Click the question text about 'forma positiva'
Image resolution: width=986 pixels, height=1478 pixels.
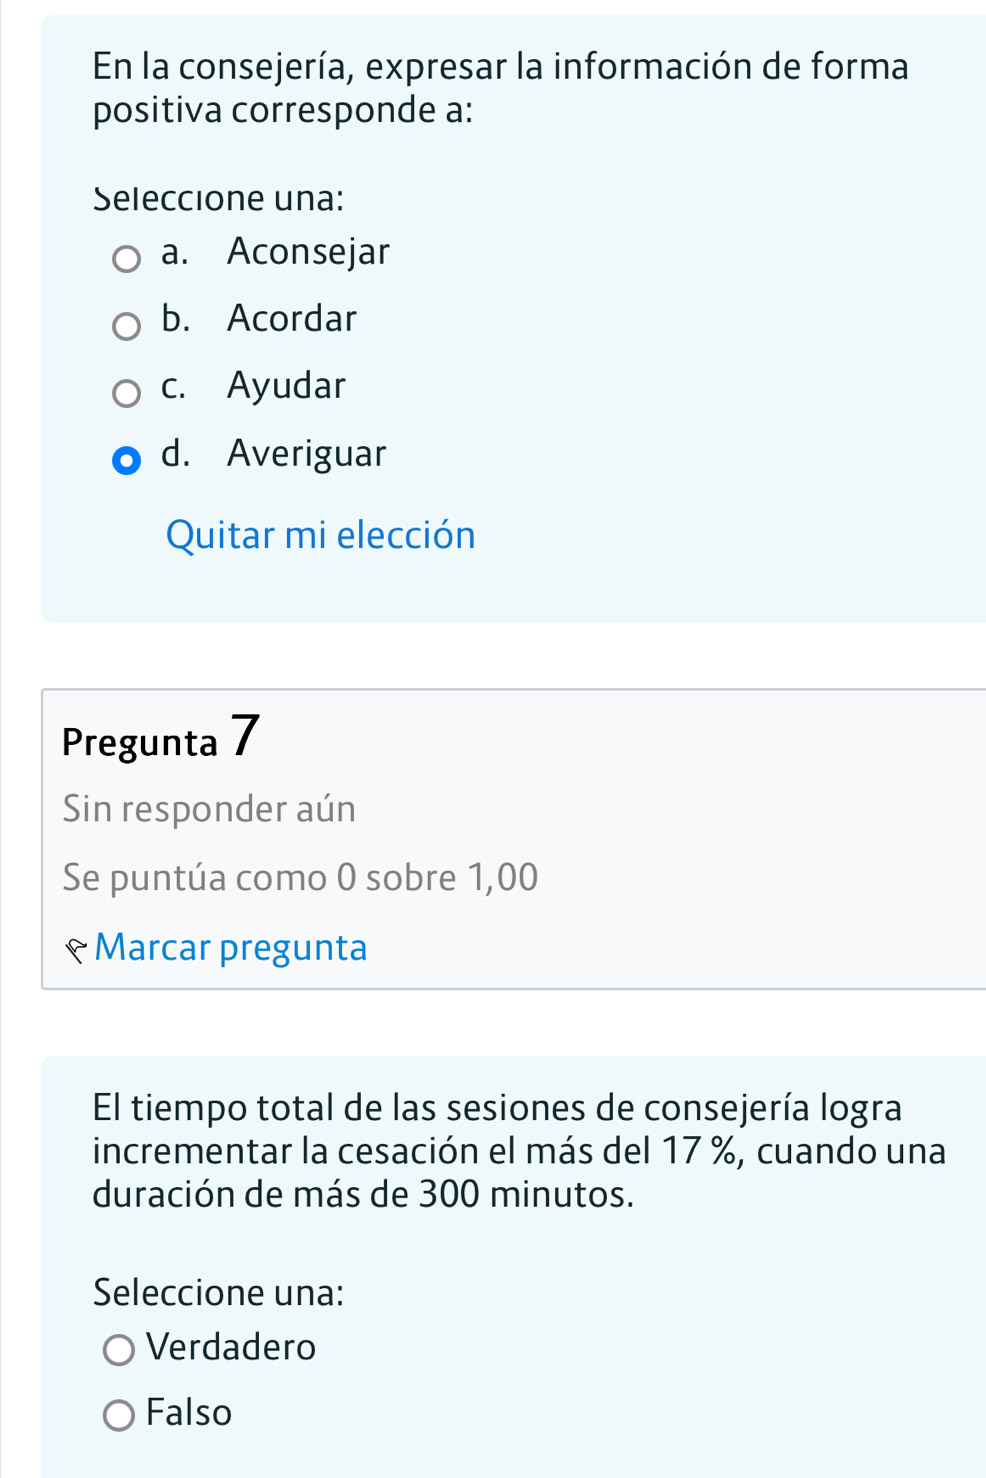500,88
